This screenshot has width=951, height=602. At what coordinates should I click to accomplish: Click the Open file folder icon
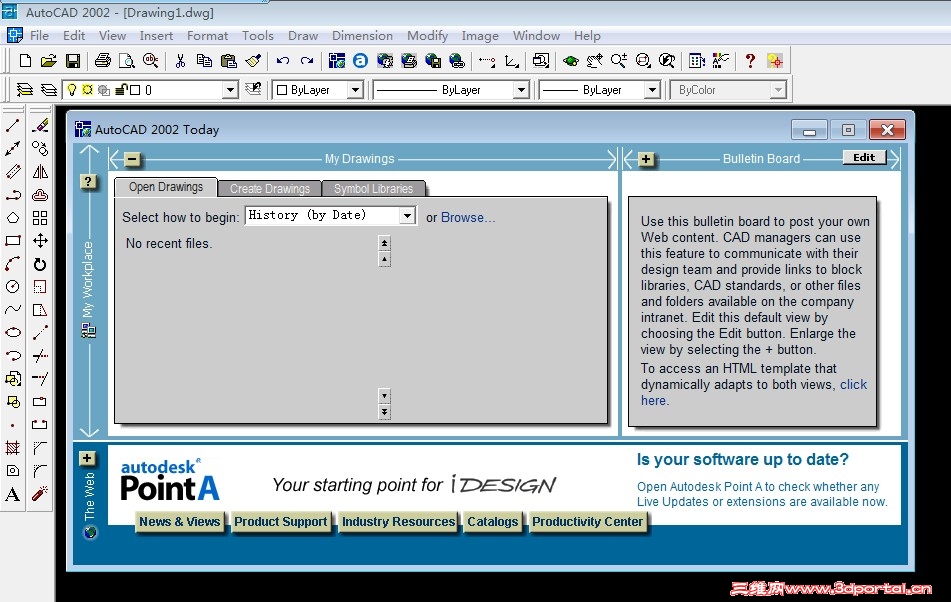(x=49, y=61)
